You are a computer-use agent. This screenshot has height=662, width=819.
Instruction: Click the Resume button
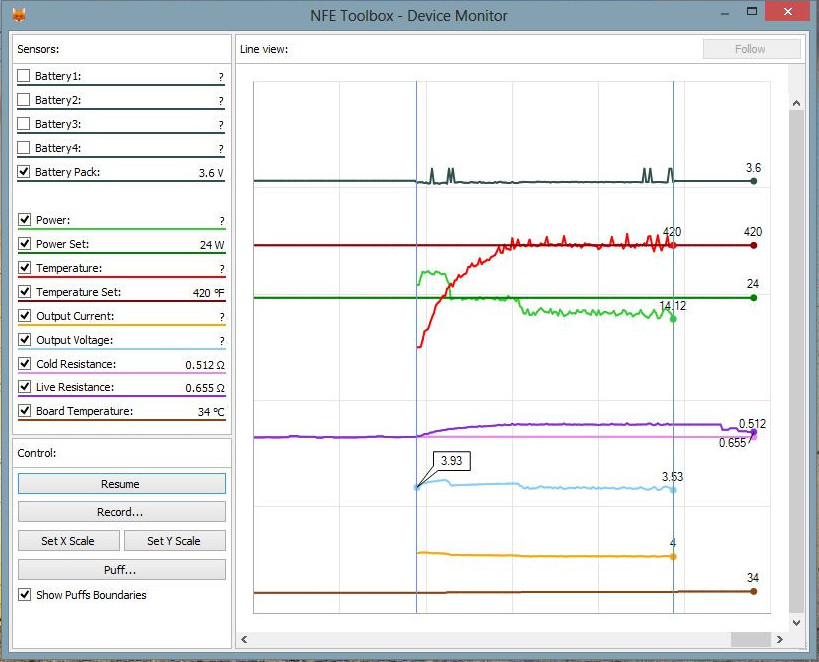[x=122, y=484]
